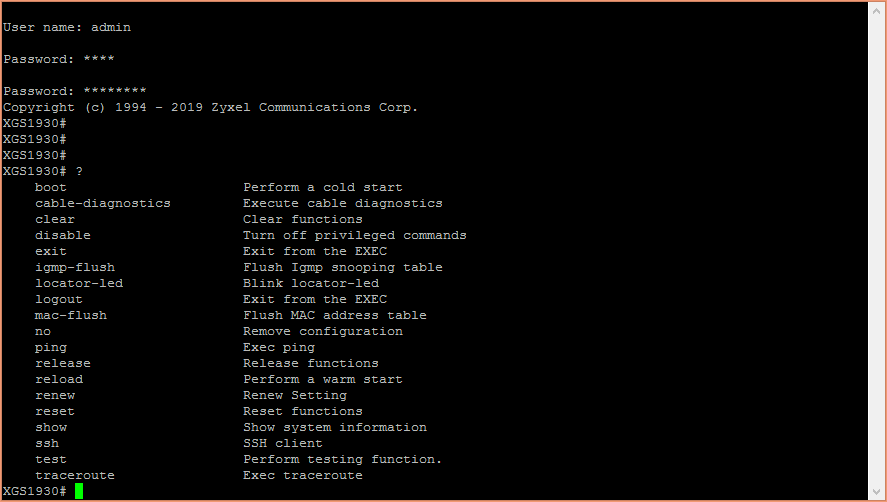Screen dimensions: 887x502
Task: Select the 'traceroute' command text
Action: click(75, 475)
